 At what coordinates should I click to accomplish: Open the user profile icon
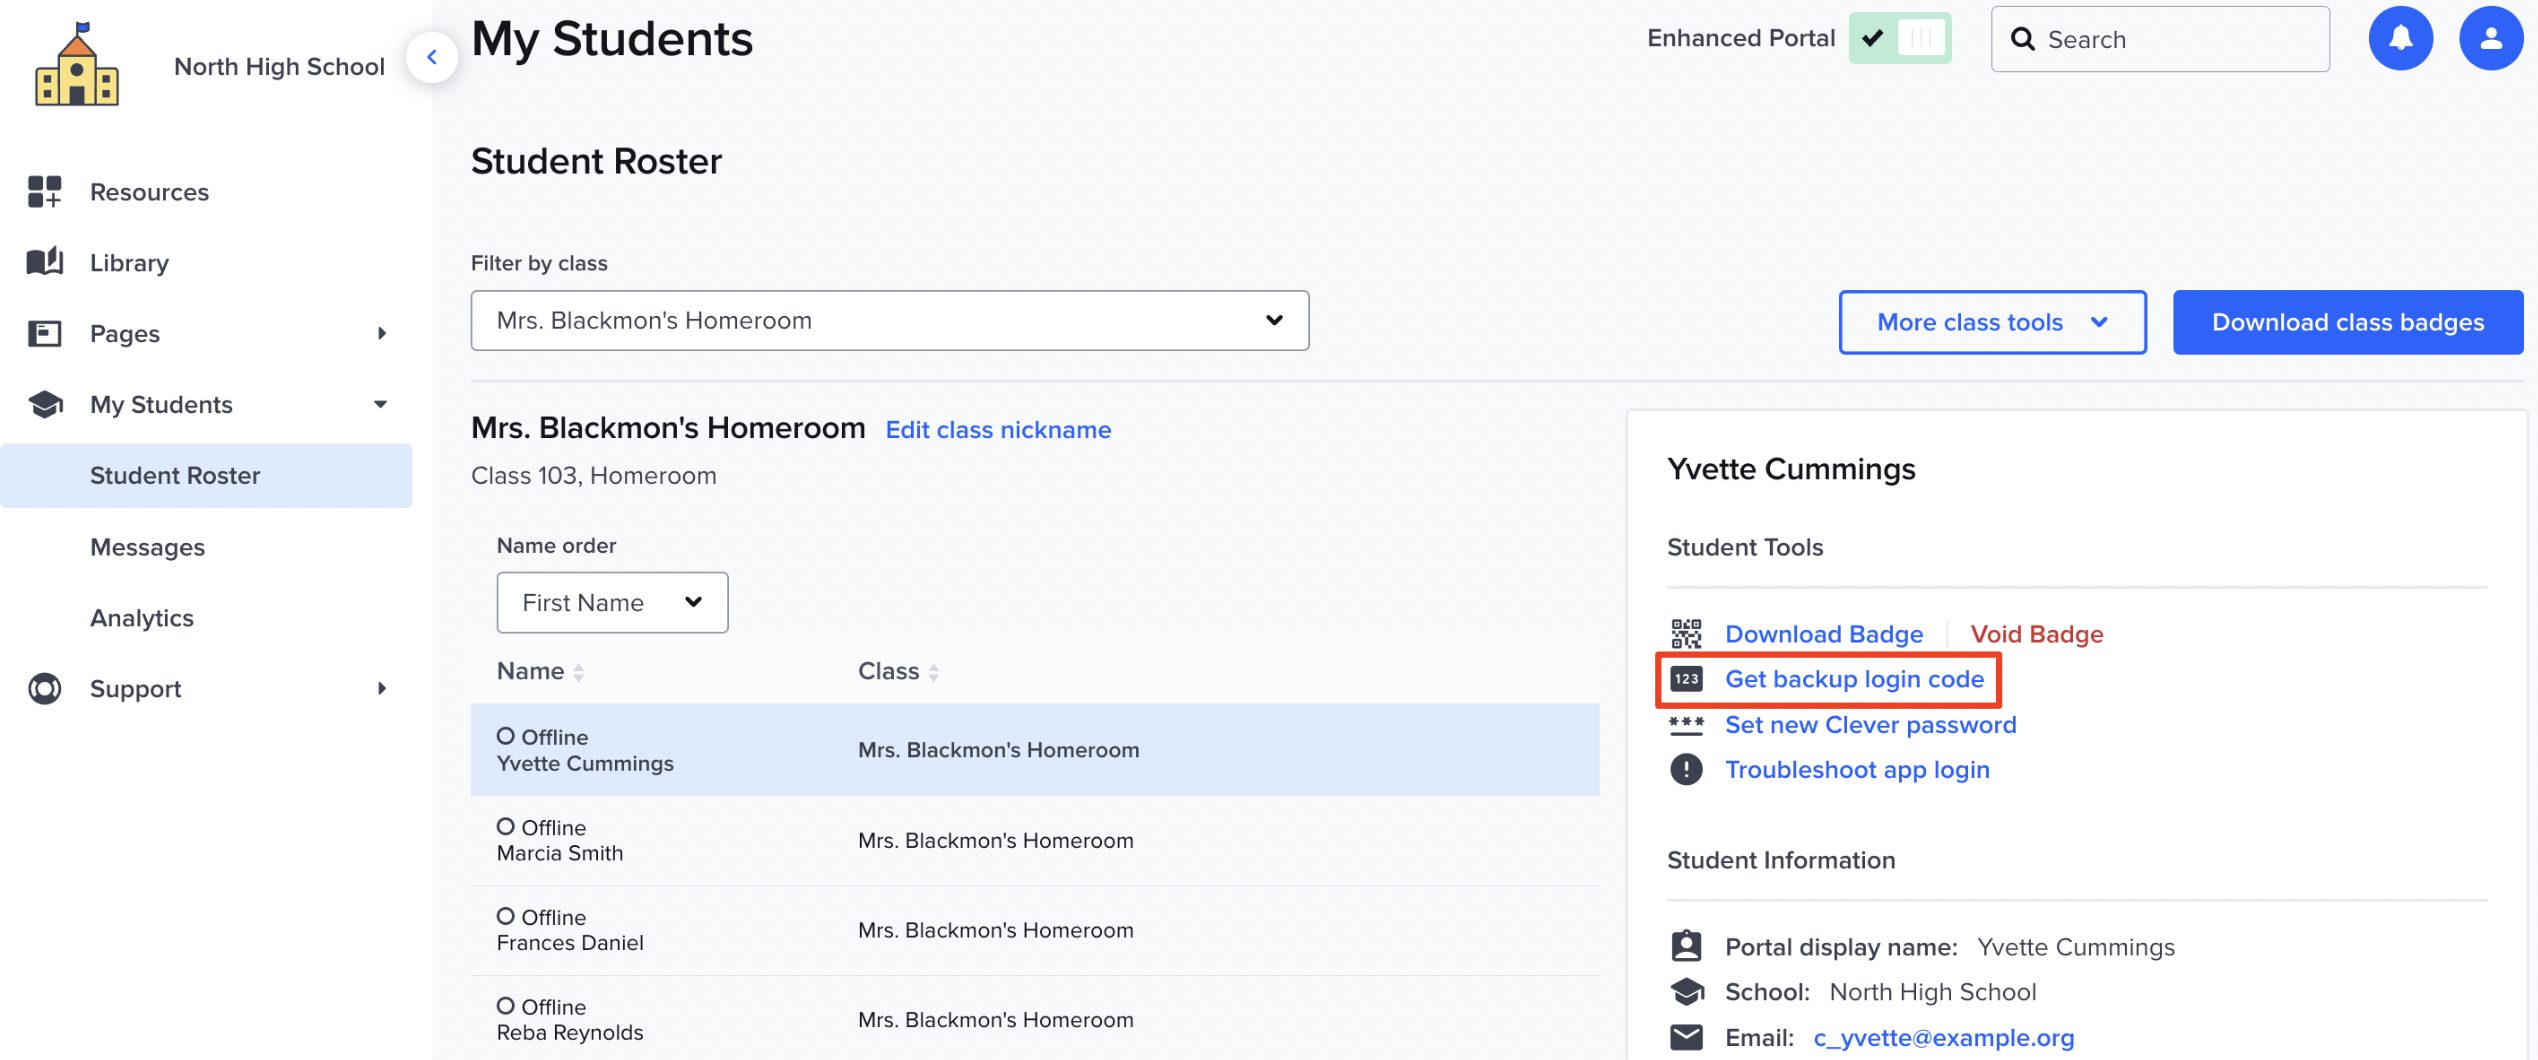click(x=2490, y=39)
